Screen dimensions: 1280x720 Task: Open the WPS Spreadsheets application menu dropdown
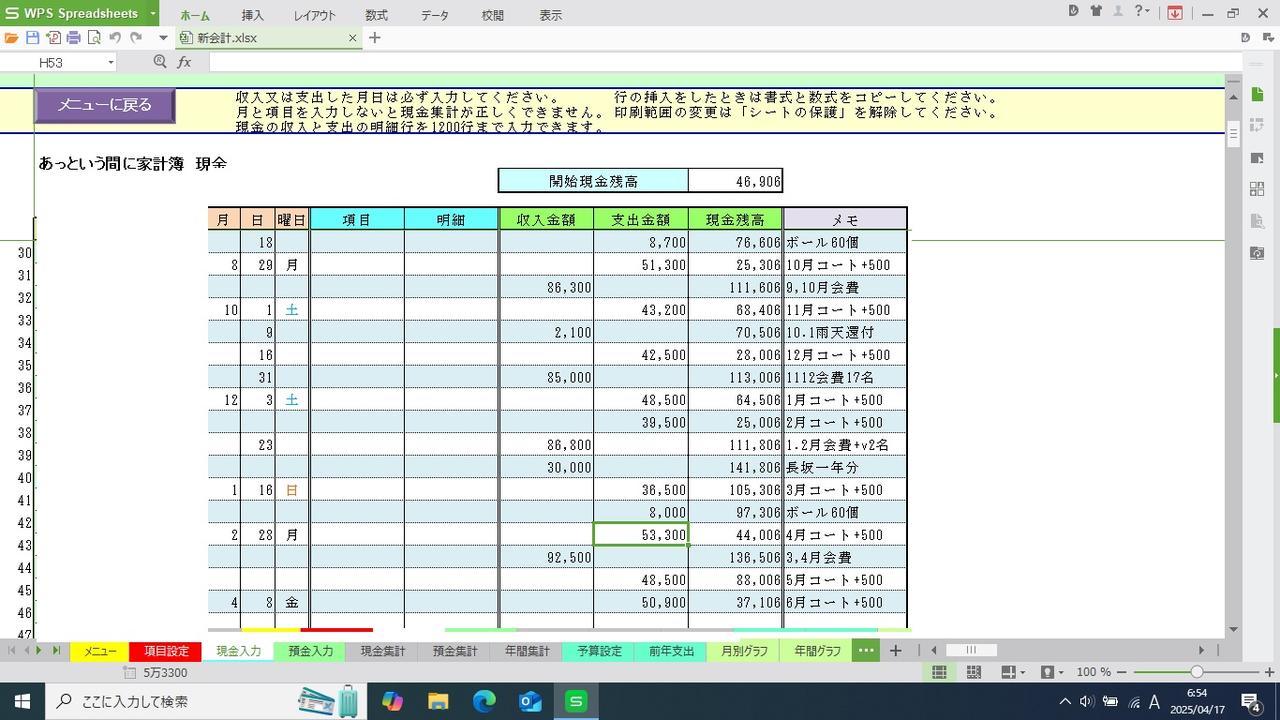(153, 13)
